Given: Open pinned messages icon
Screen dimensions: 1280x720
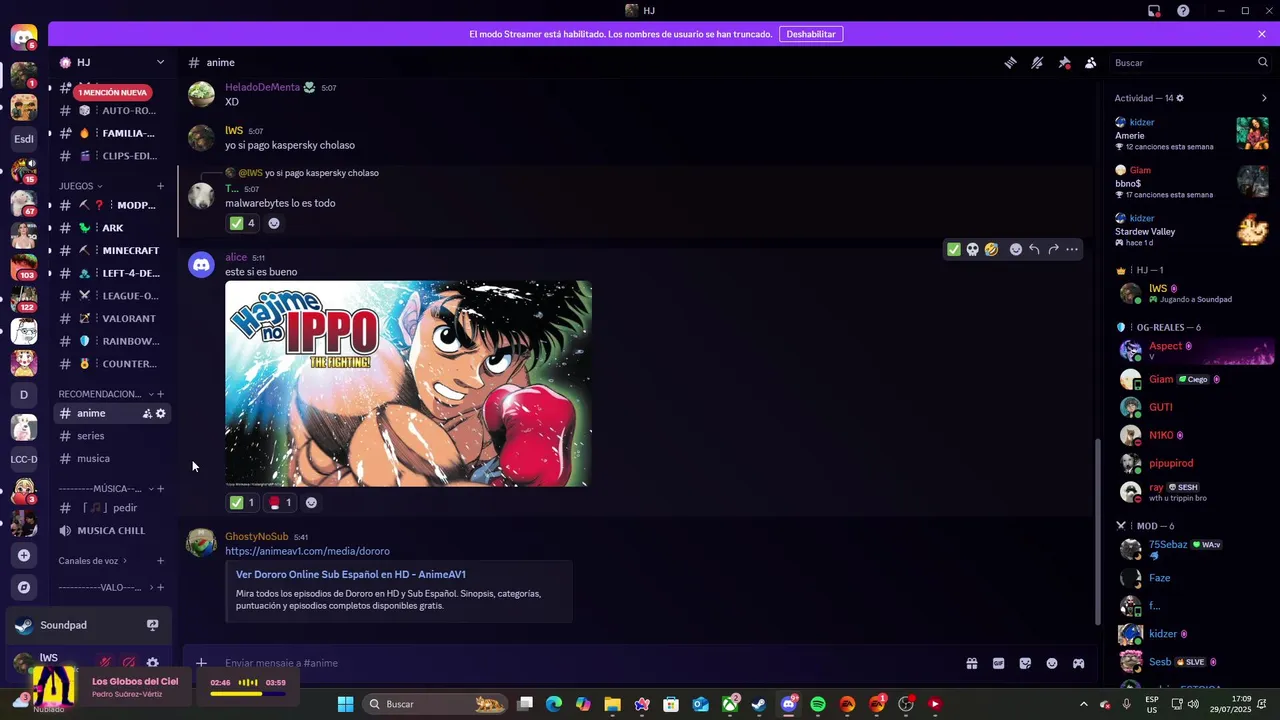Looking at the screenshot, I should pos(1064,62).
